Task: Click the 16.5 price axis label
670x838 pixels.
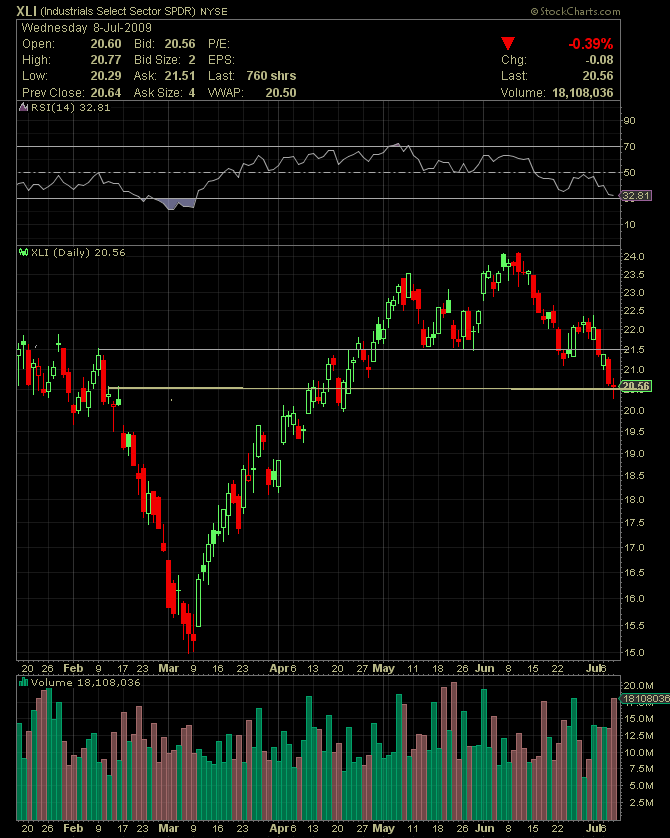Action: pyautogui.click(x=634, y=572)
